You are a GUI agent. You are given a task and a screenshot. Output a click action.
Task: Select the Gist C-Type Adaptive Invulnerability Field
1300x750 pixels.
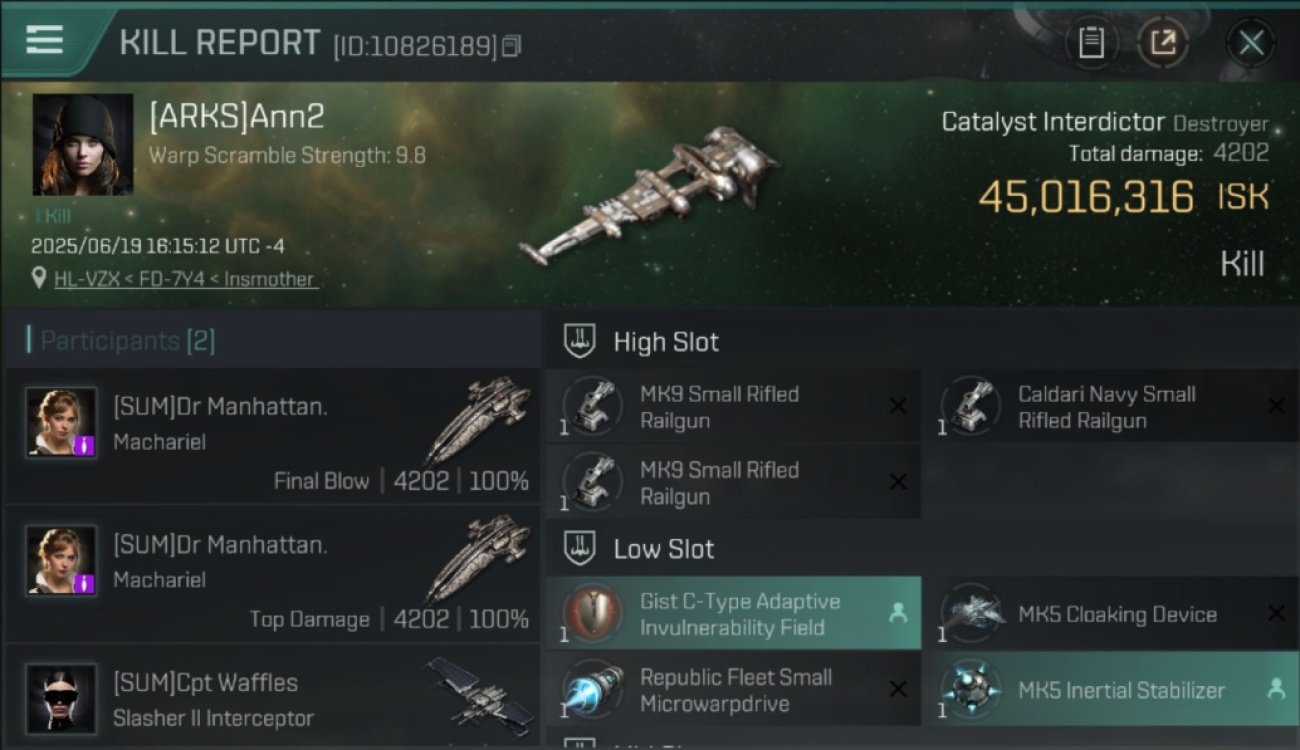[733, 614]
